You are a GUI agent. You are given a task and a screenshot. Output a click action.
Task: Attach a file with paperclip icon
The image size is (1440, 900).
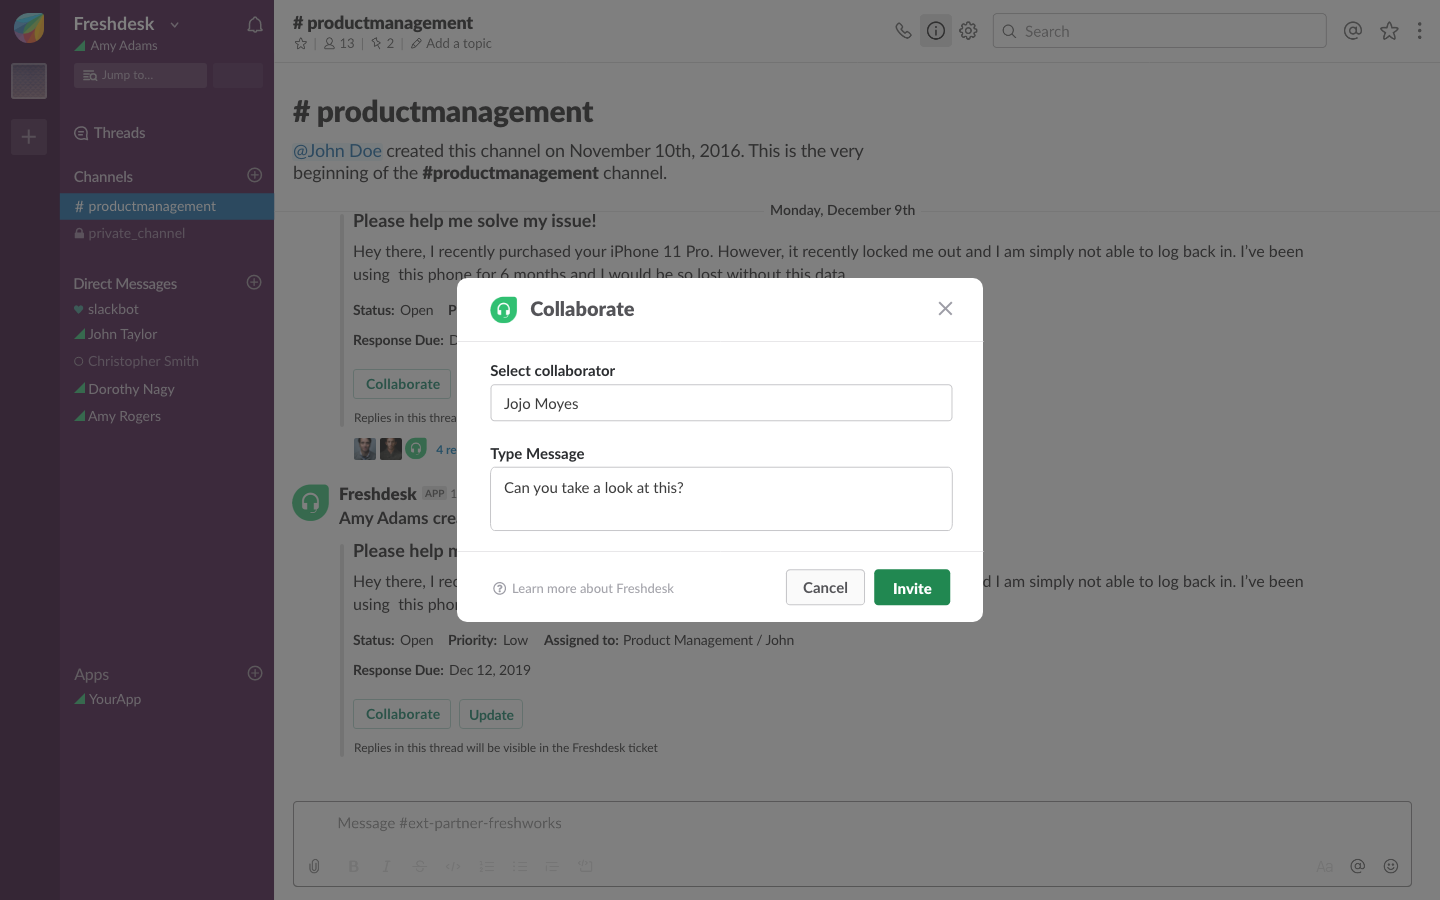coord(314,866)
